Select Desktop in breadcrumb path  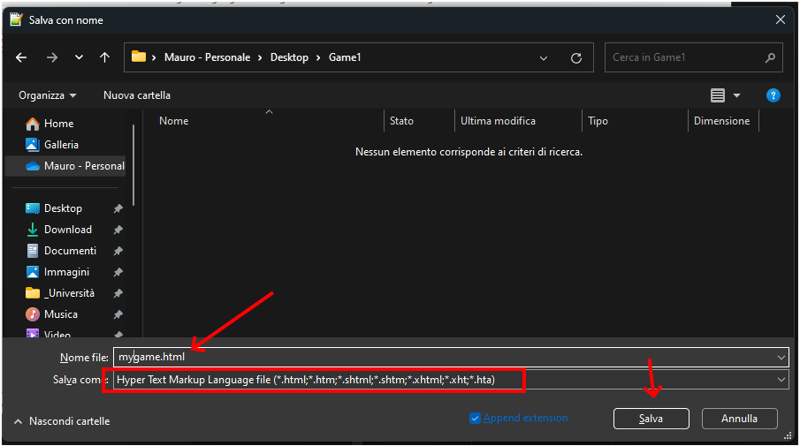[x=289, y=57]
